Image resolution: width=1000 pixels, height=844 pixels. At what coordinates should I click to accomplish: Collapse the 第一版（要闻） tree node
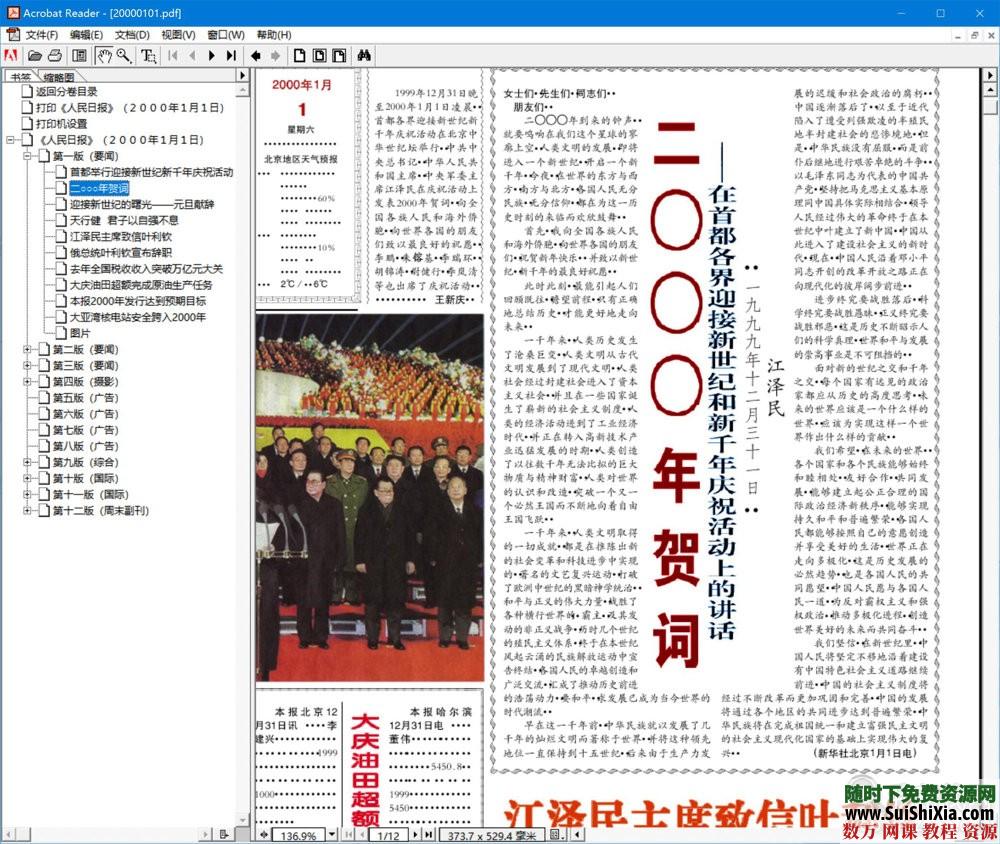(28, 156)
